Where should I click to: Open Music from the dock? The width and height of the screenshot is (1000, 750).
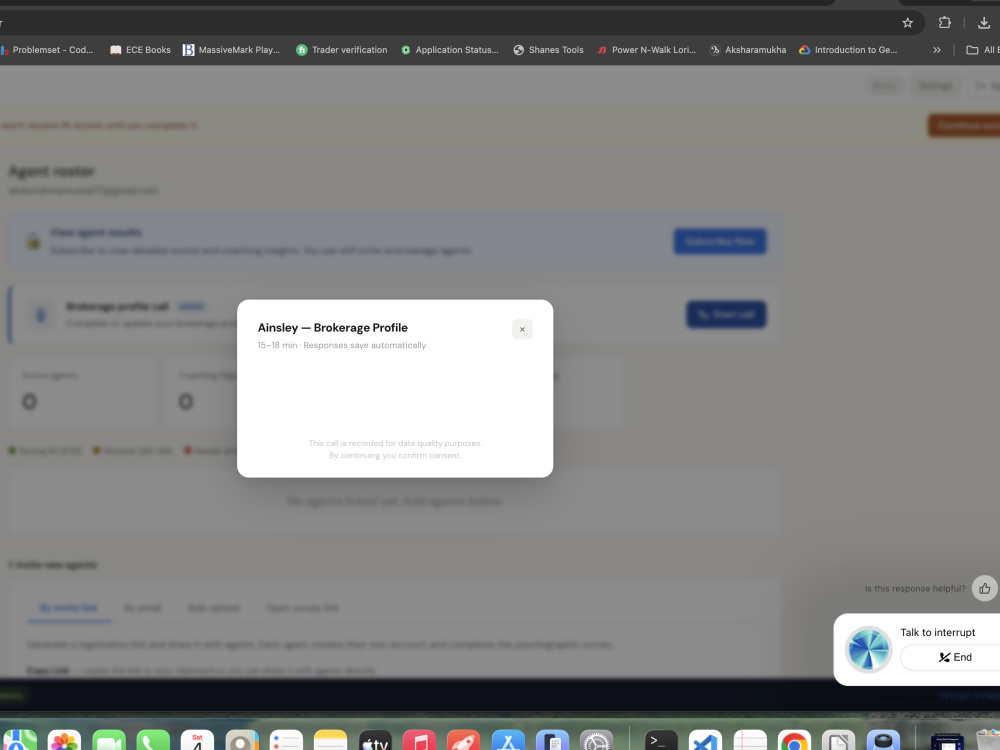pos(419,741)
